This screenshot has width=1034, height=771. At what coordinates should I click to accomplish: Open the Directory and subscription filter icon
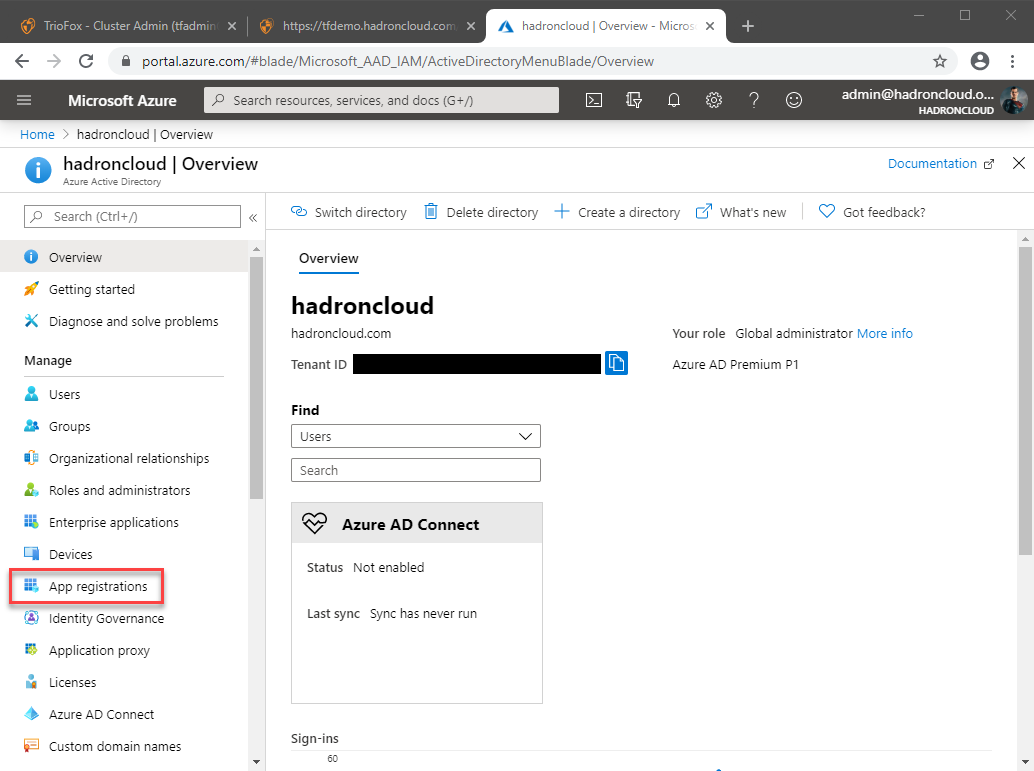pos(634,100)
